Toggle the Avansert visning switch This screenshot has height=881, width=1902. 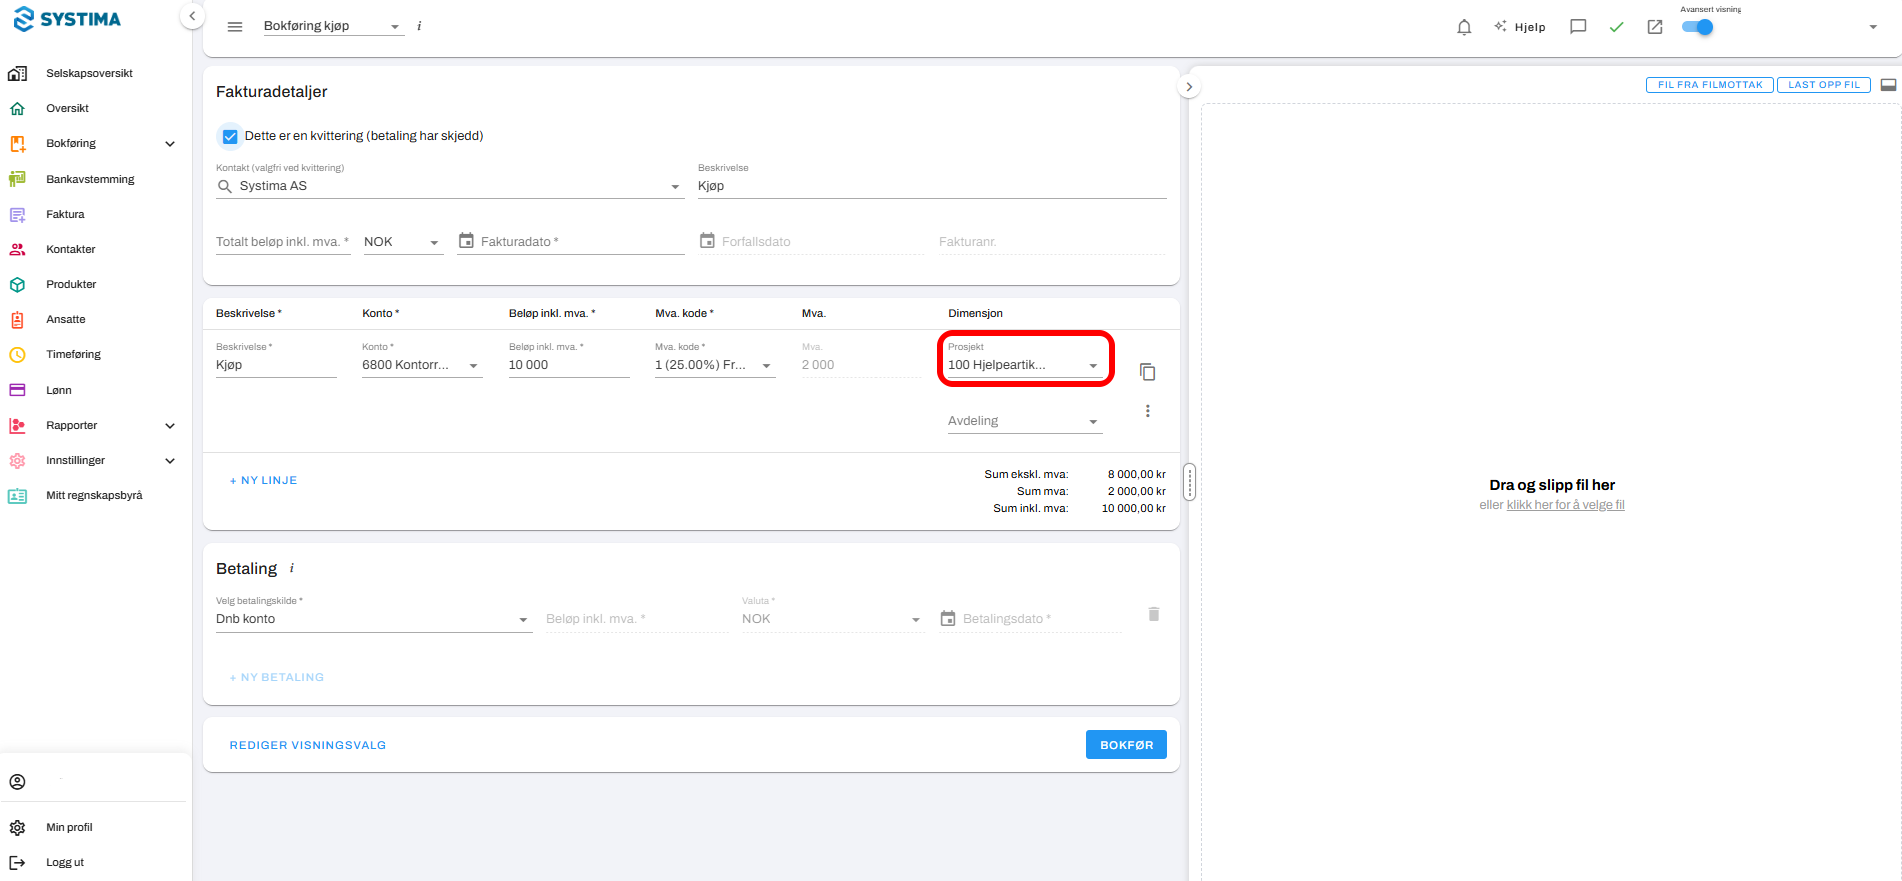pos(1698,27)
